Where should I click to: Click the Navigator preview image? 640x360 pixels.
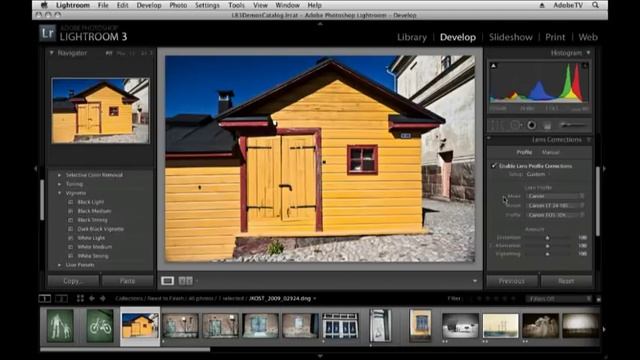[x=100, y=111]
